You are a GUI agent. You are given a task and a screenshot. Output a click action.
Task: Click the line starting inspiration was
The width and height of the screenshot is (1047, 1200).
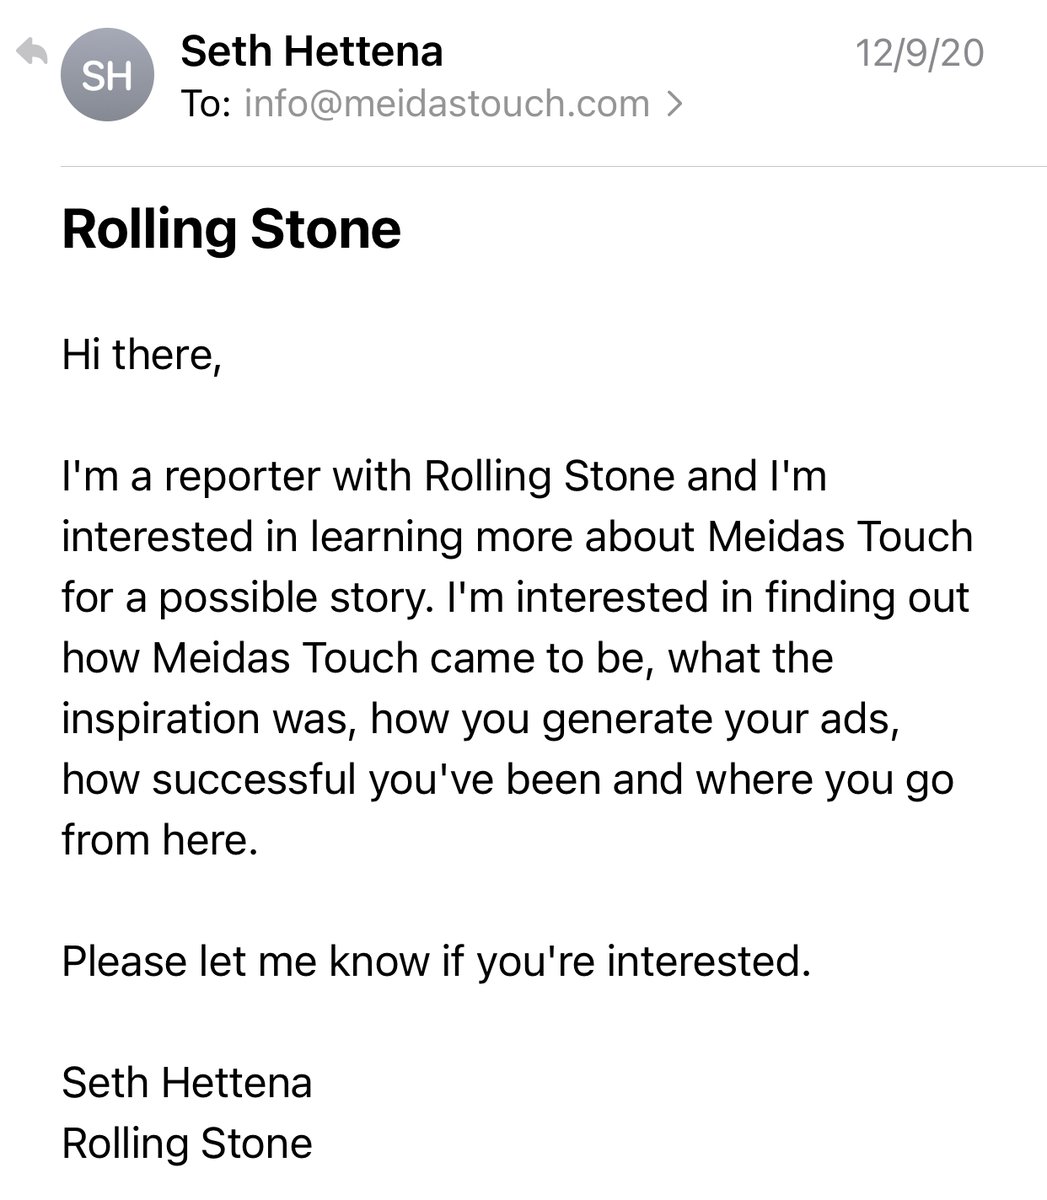pos(480,719)
